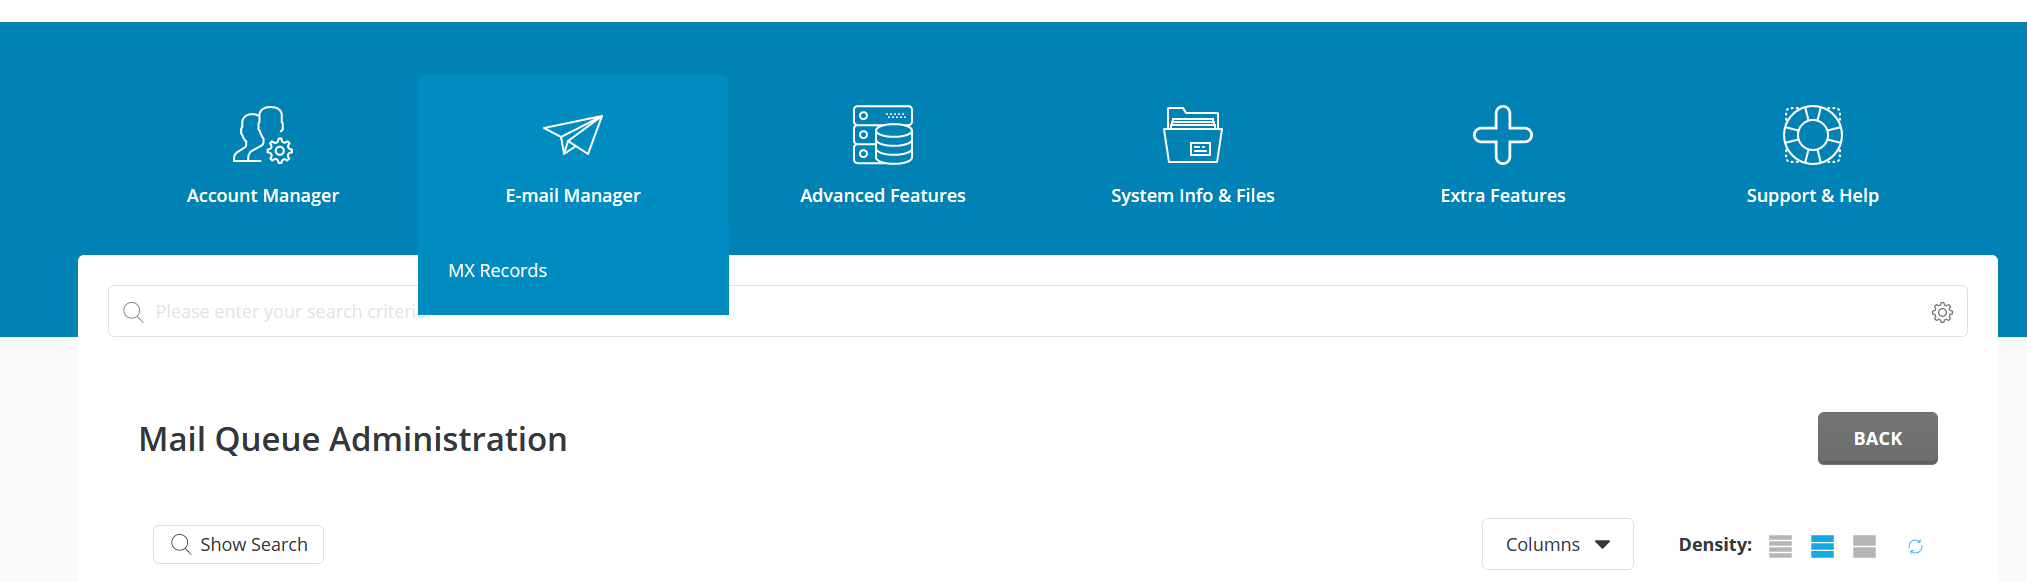Viewport: 2027px width, 582px height.
Task: Open search settings gear icon
Action: pos(1942,312)
